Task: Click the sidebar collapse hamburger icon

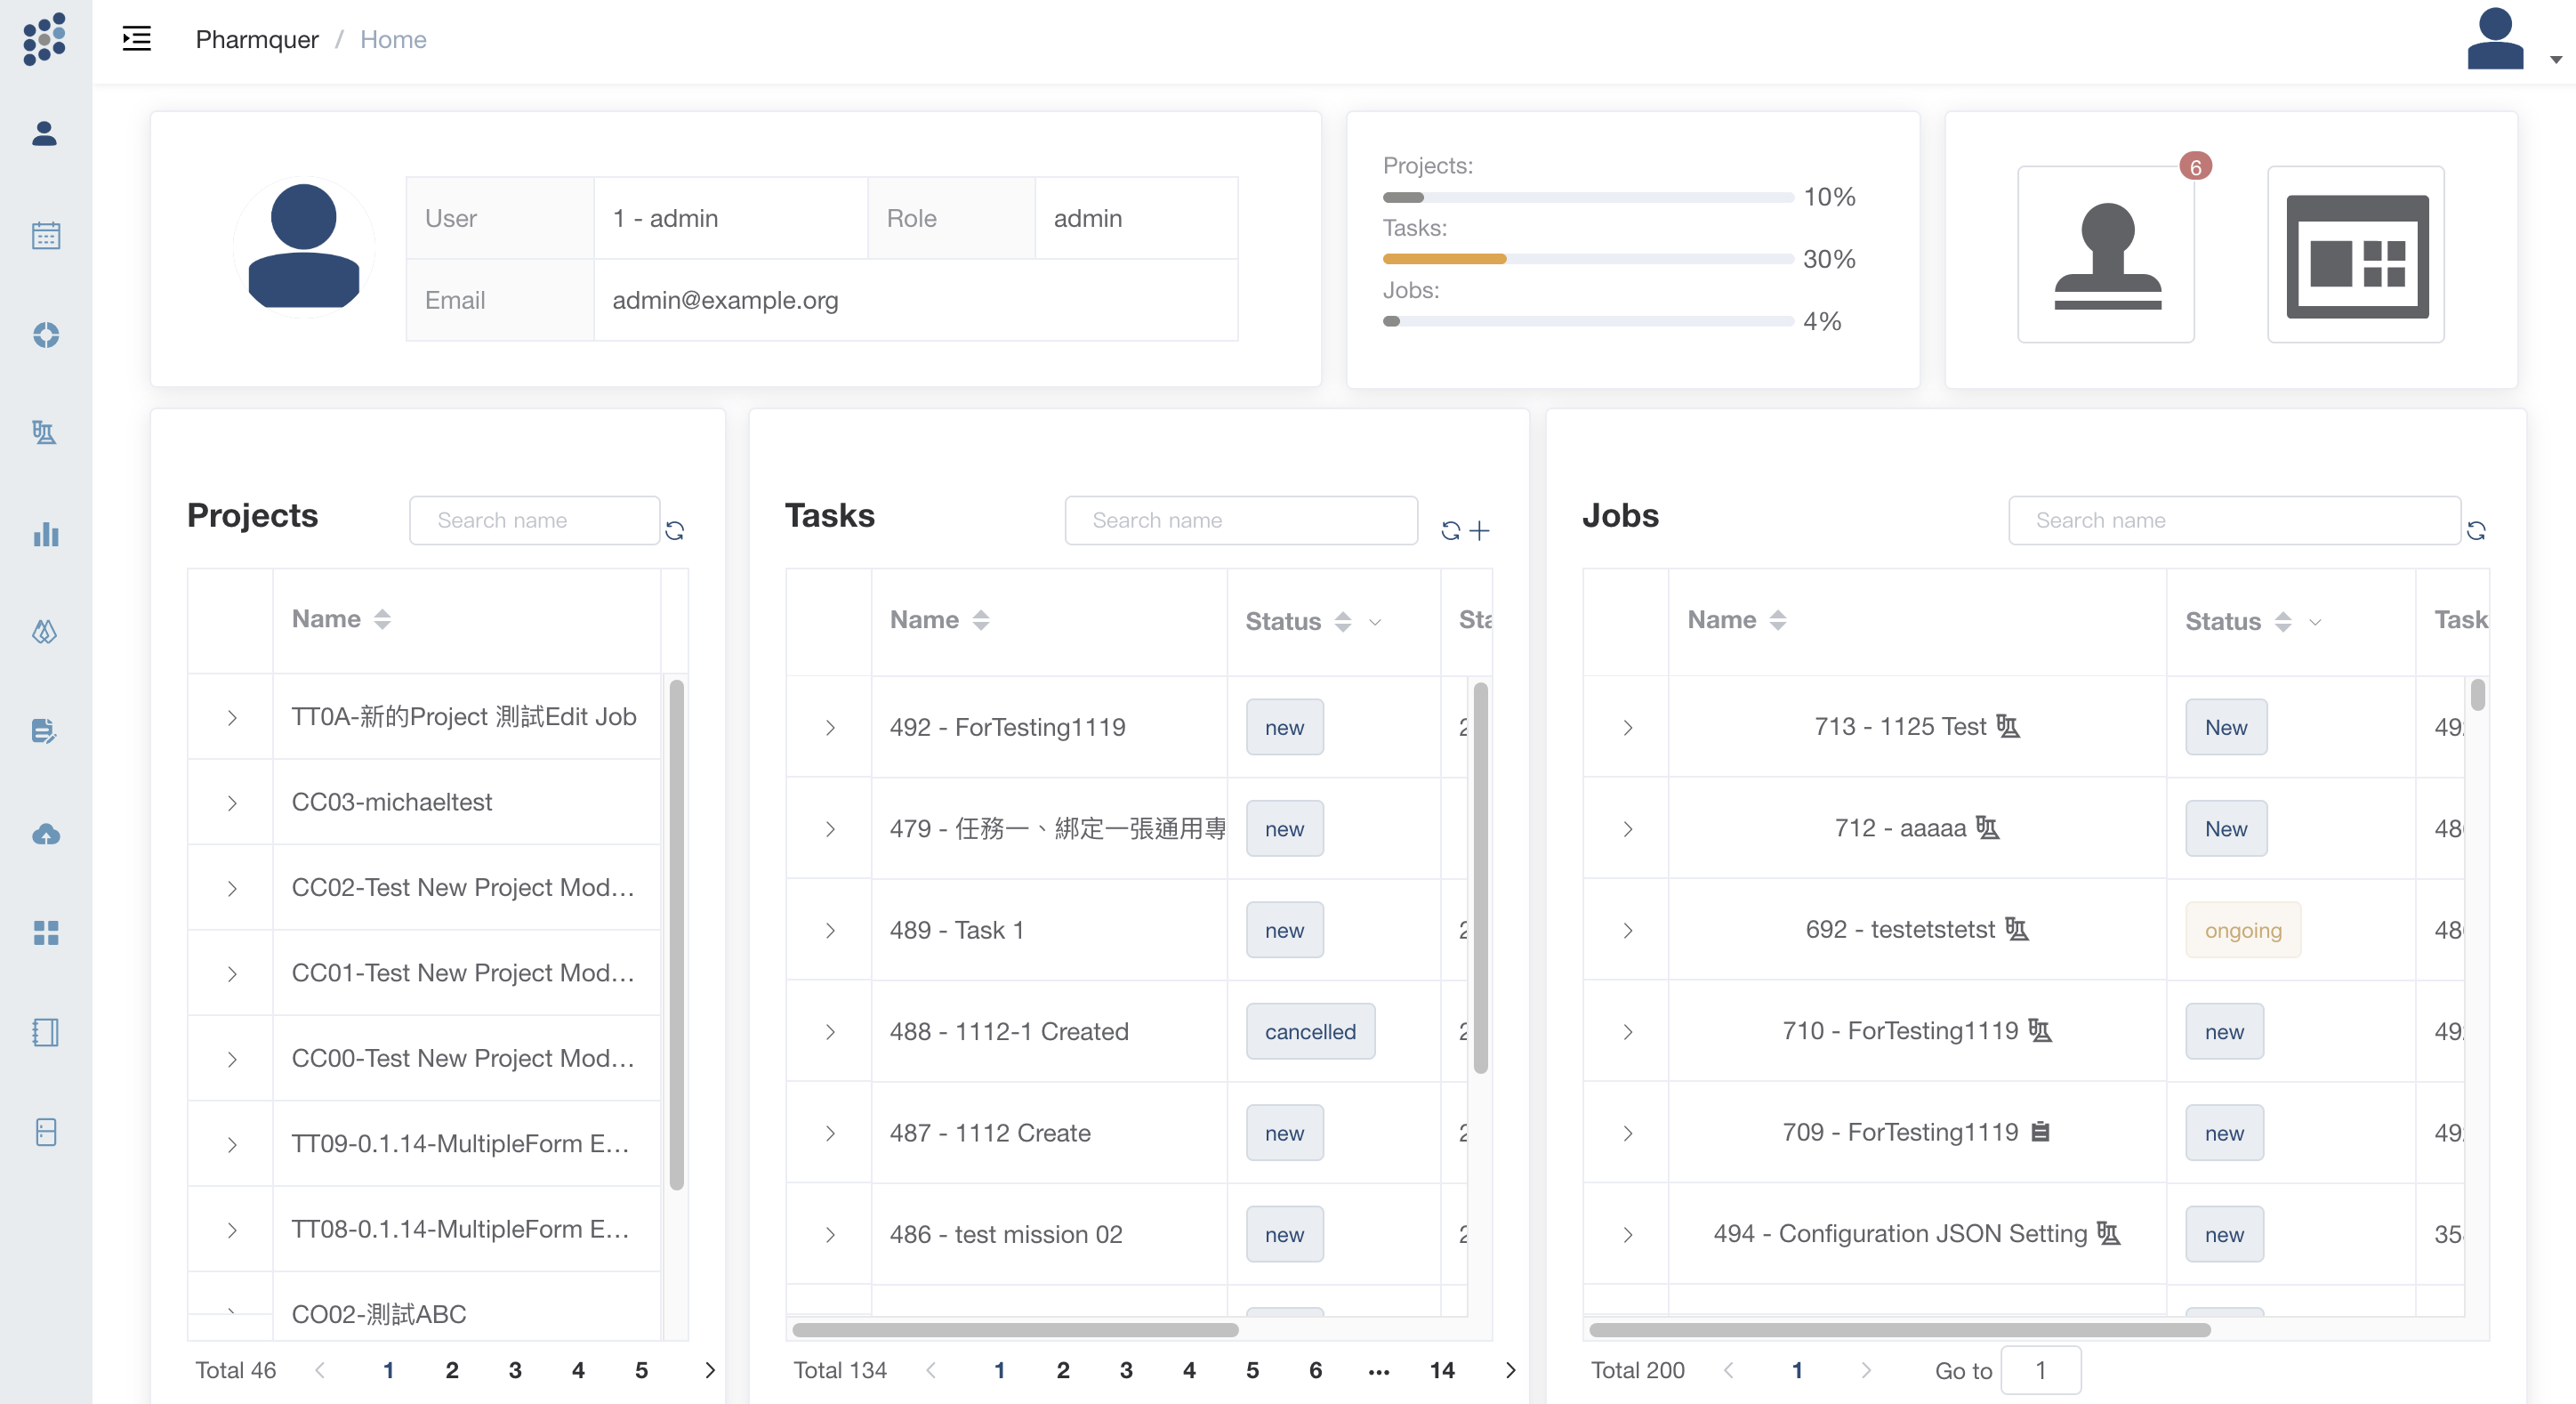Action: coord(136,39)
